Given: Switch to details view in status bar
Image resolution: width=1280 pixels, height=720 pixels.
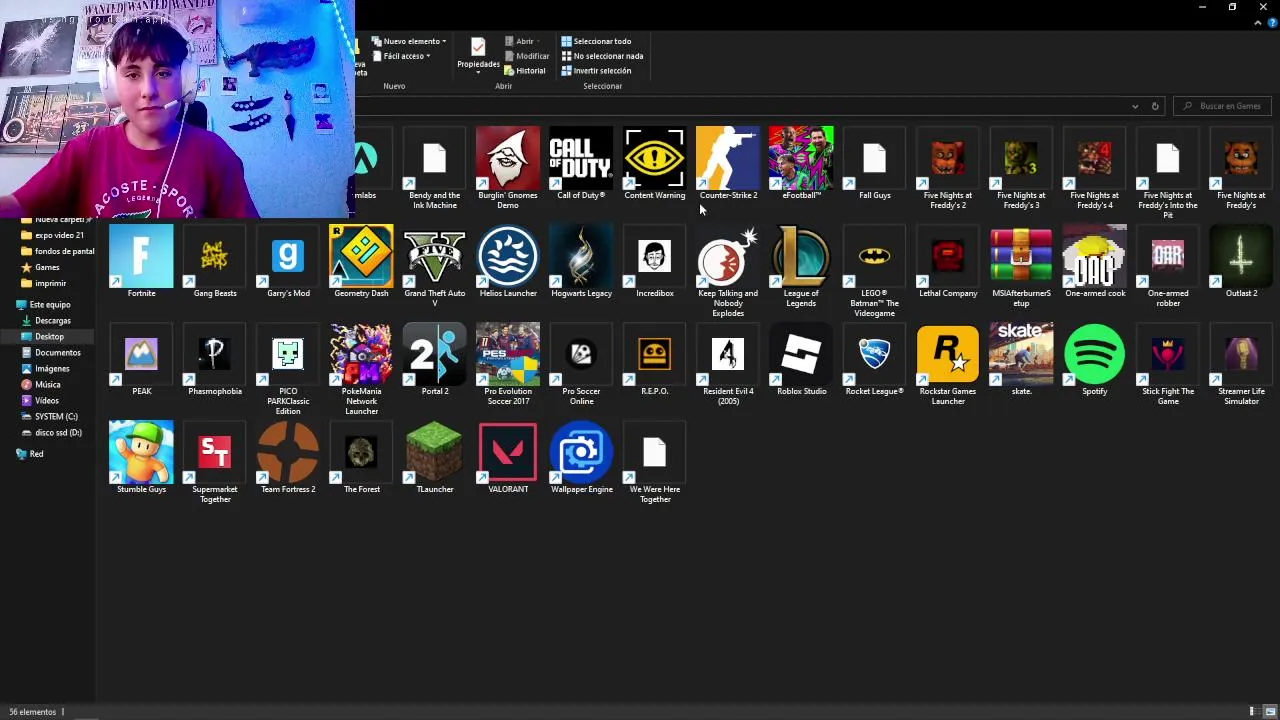Looking at the screenshot, I should pos(1253,711).
